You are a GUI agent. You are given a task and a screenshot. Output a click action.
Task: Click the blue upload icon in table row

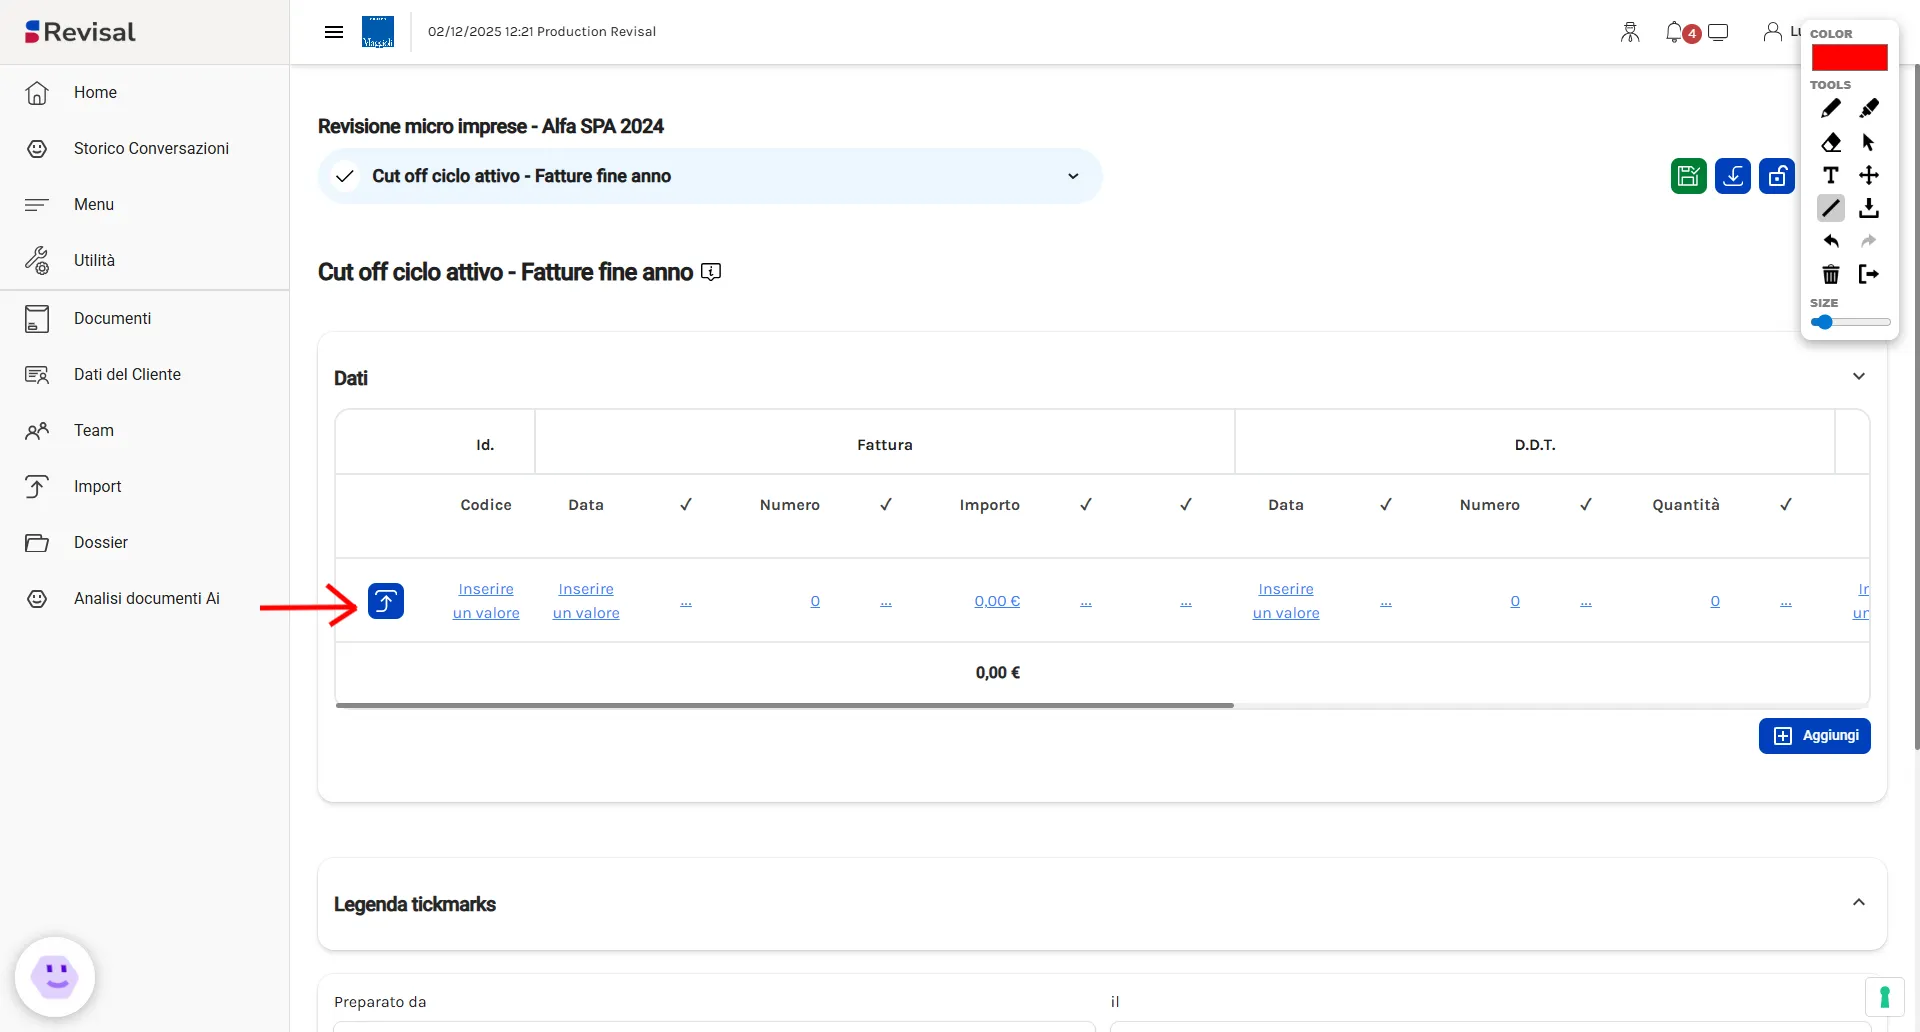point(385,601)
